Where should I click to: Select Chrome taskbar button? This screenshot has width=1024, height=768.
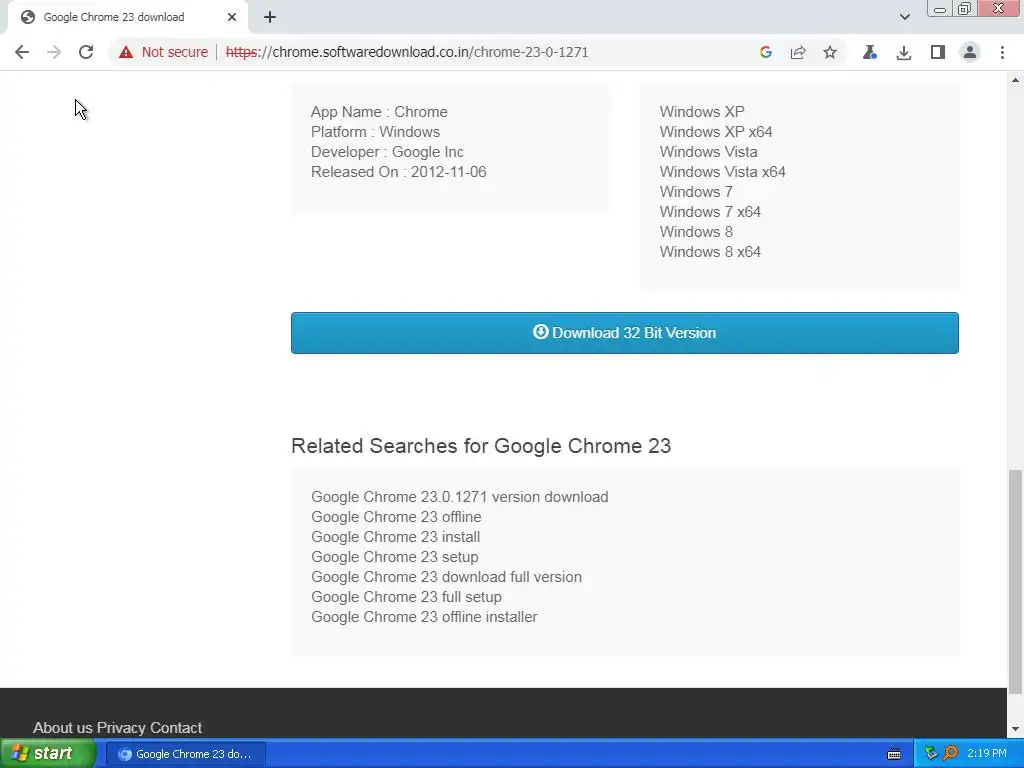(185, 754)
